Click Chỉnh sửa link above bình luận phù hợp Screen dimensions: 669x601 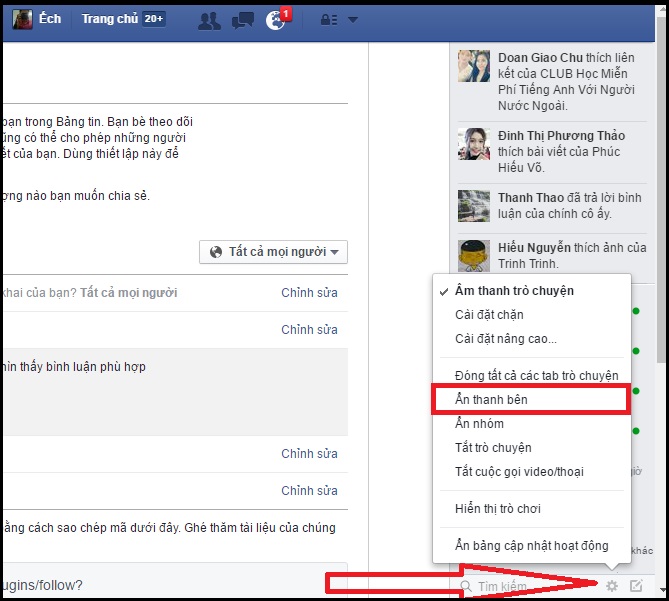pos(309,330)
